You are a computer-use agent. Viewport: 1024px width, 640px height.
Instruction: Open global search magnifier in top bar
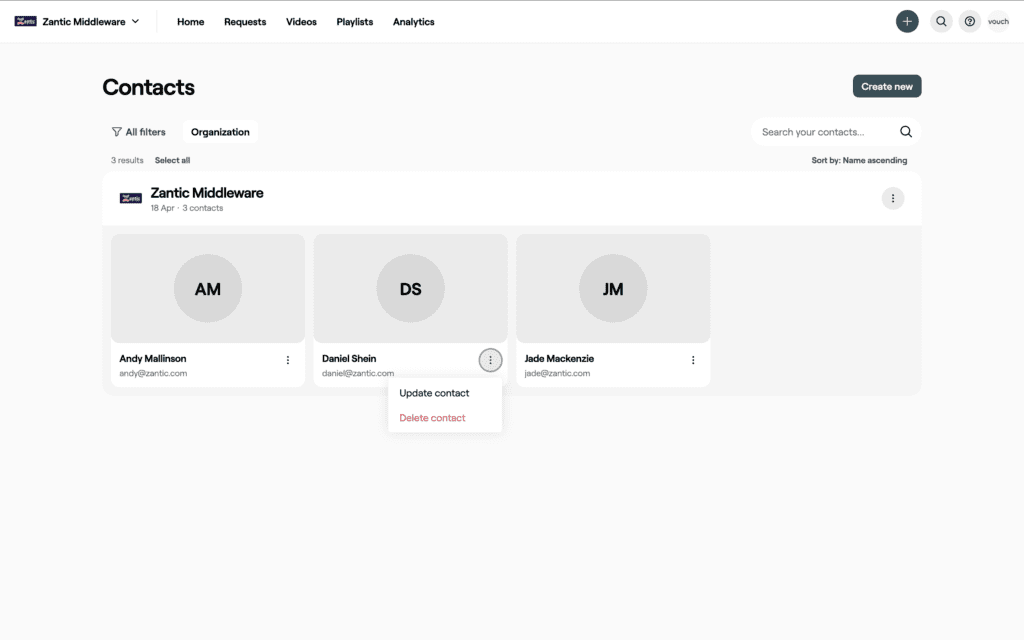point(941,22)
